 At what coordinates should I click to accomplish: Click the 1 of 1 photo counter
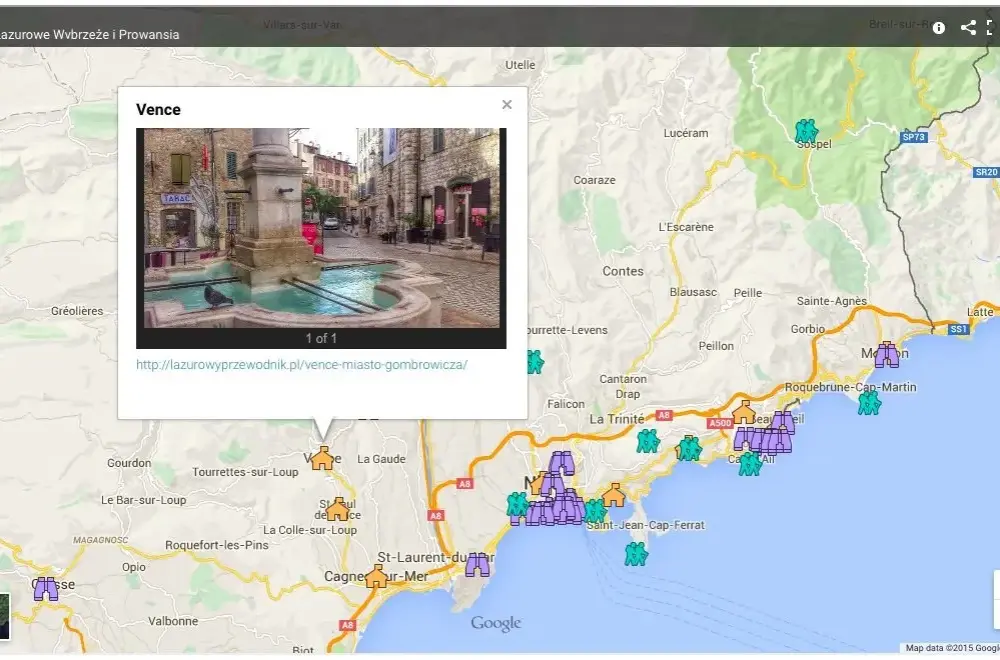click(321, 339)
